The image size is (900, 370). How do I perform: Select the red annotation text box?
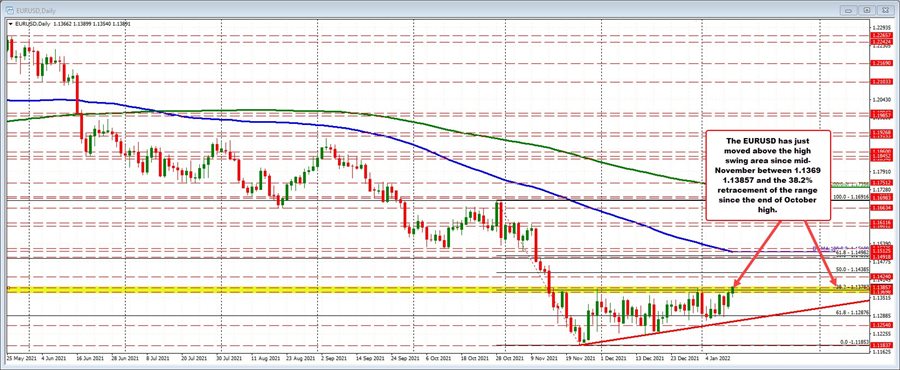(769, 175)
